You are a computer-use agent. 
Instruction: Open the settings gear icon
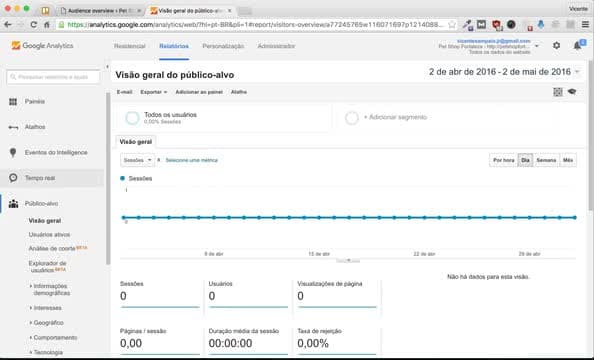pos(556,46)
